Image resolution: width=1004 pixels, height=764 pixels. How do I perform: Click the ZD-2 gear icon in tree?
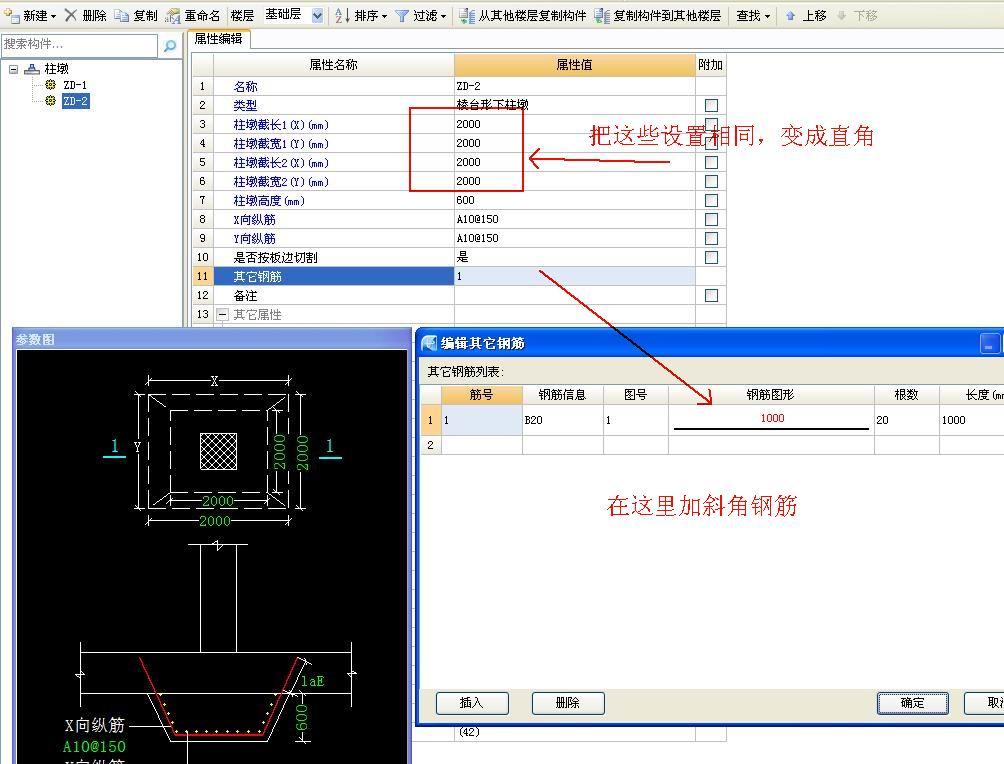coord(51,101)
